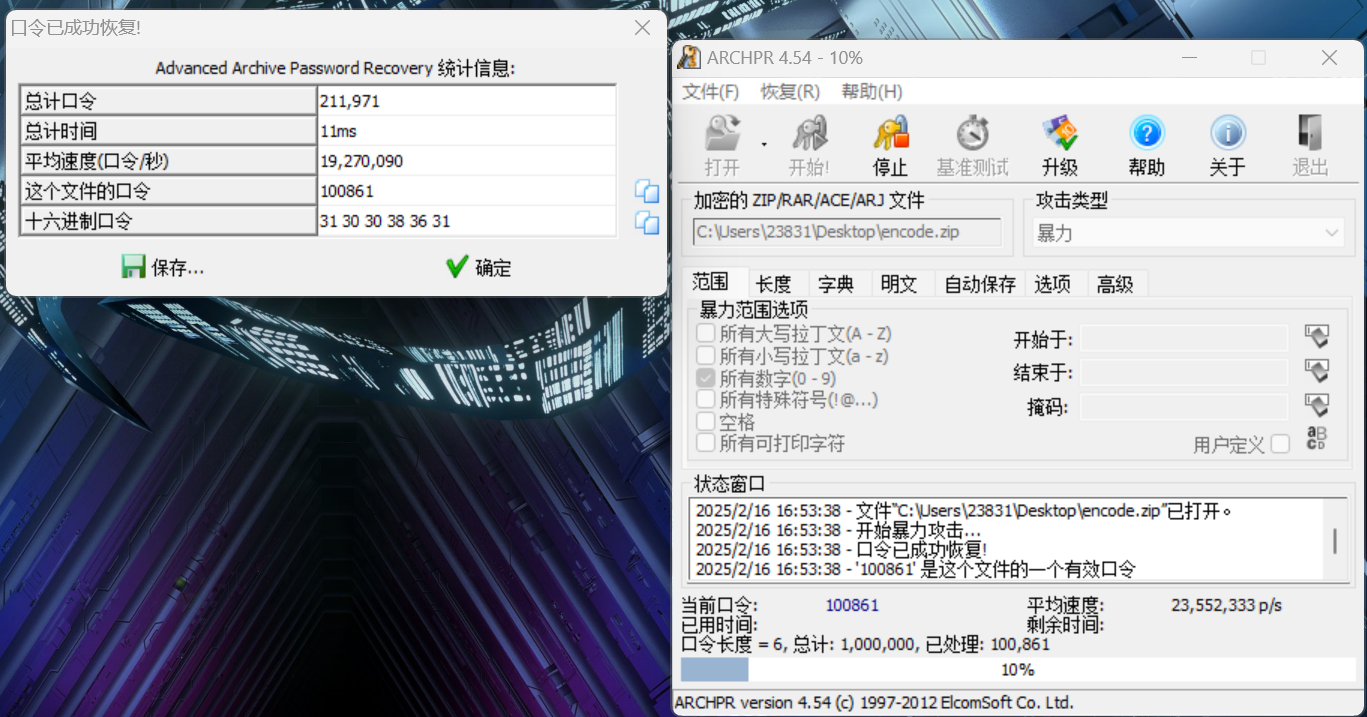
Task: Click the icon beside 开始于 field
Action: coord(1317,338)
